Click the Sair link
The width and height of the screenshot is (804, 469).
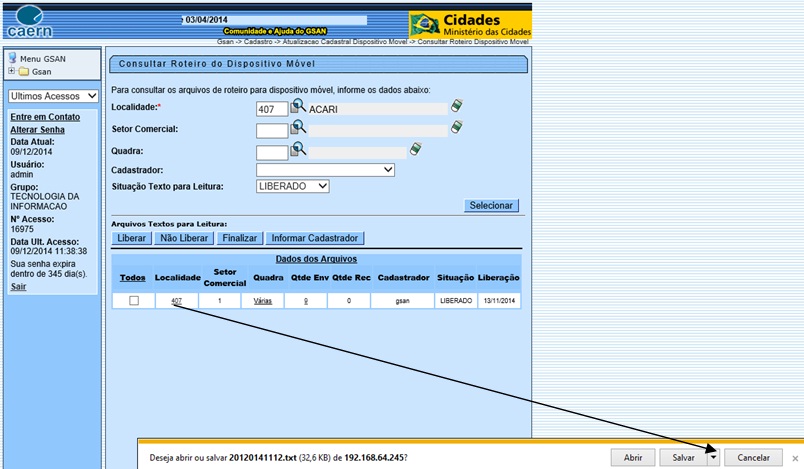point(18,287)
